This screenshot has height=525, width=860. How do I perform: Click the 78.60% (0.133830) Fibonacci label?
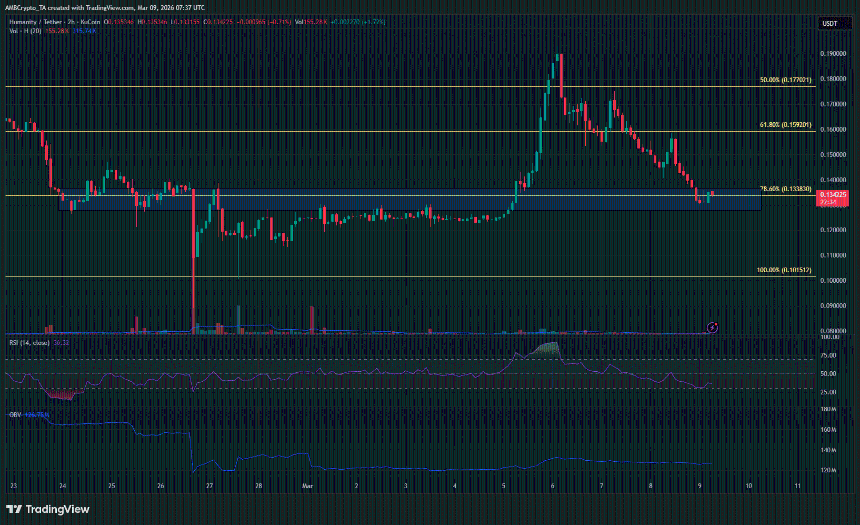[785, 189]
